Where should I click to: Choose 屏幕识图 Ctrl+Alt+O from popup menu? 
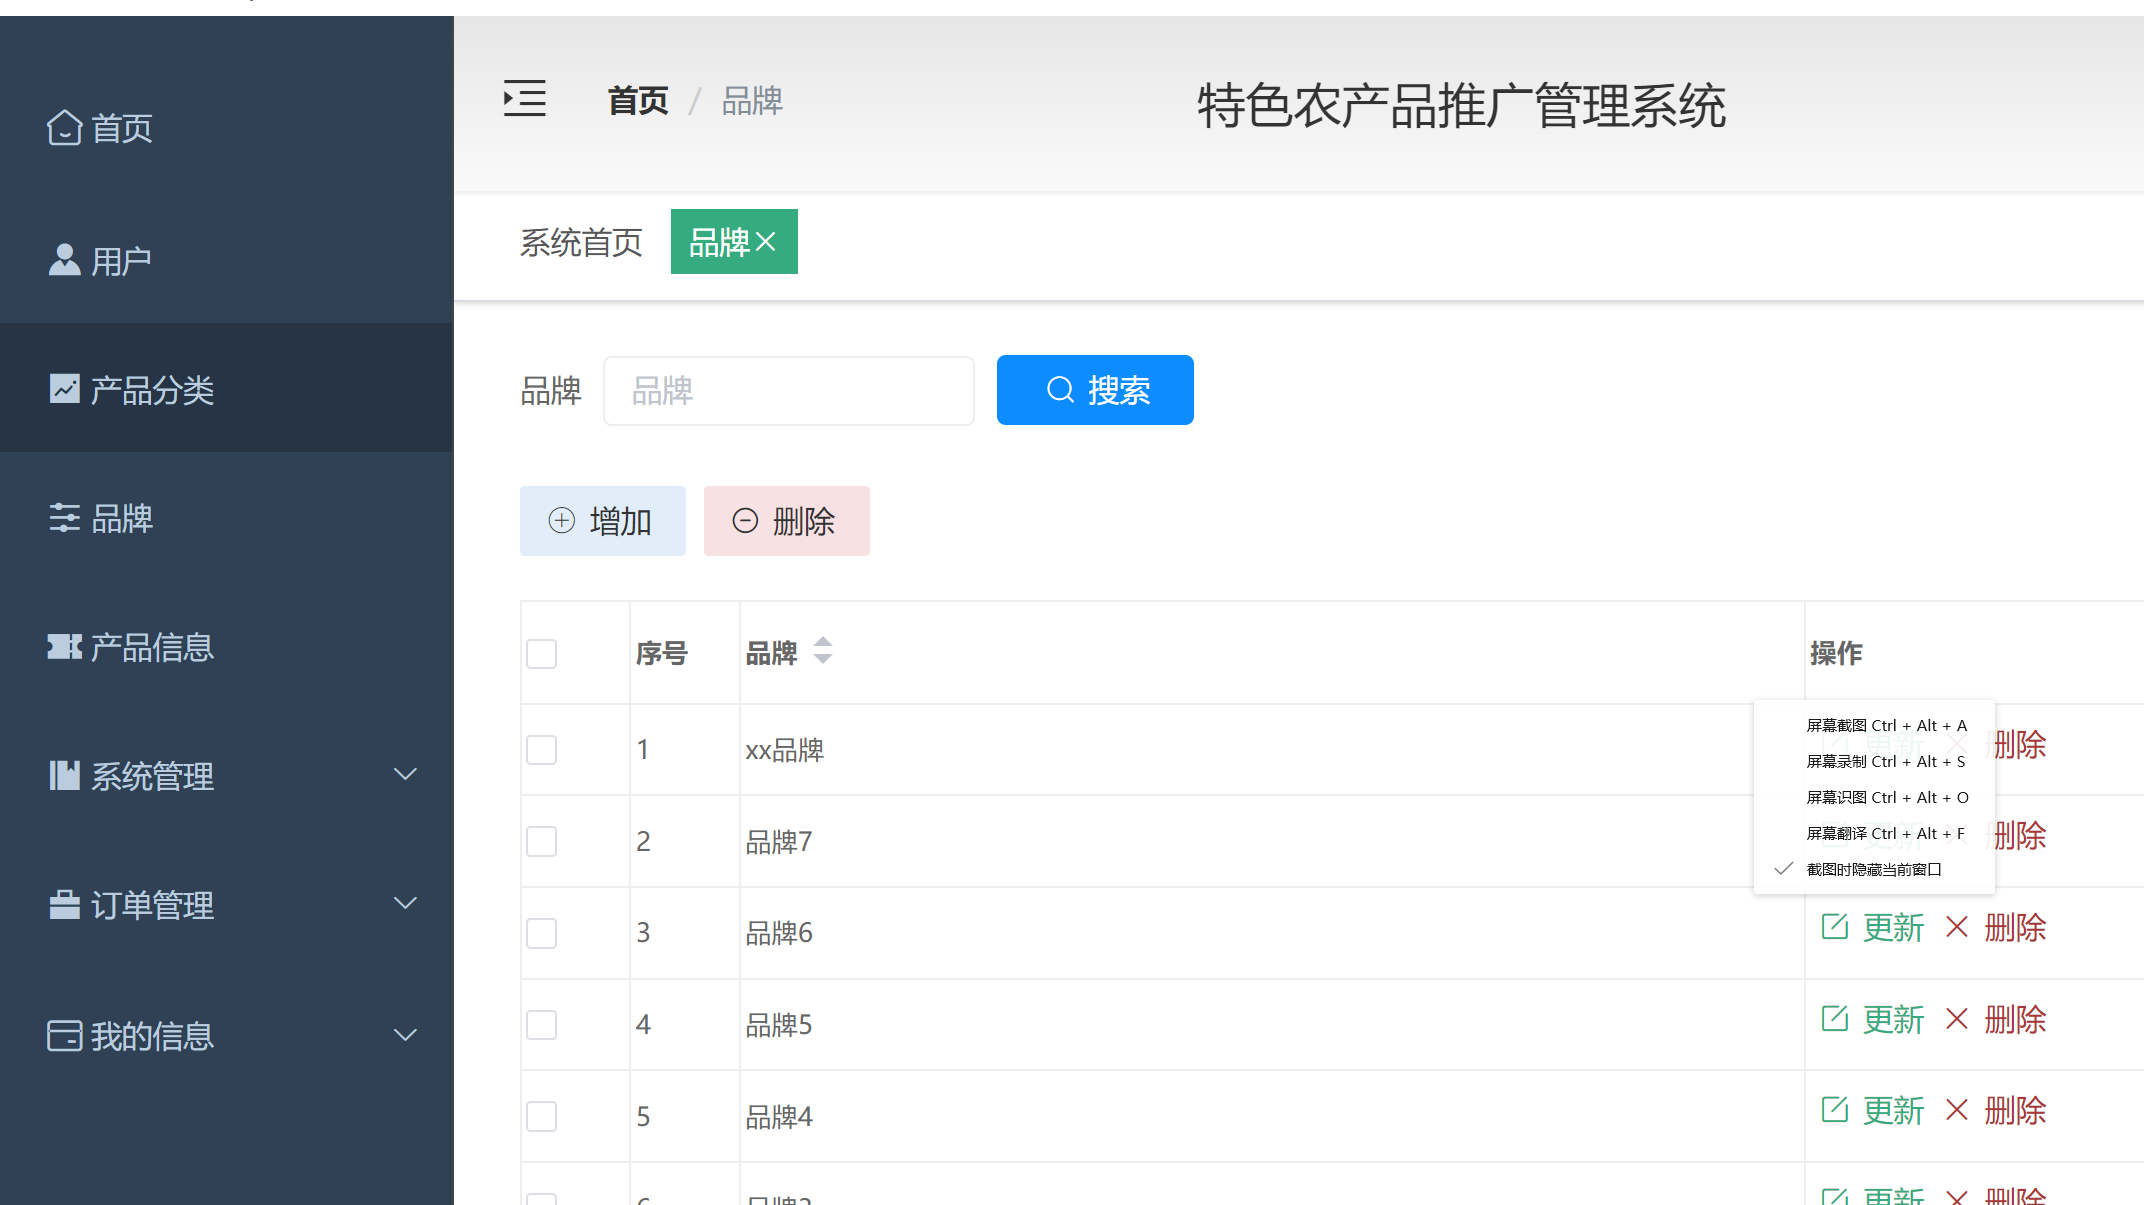[1874, 797]
